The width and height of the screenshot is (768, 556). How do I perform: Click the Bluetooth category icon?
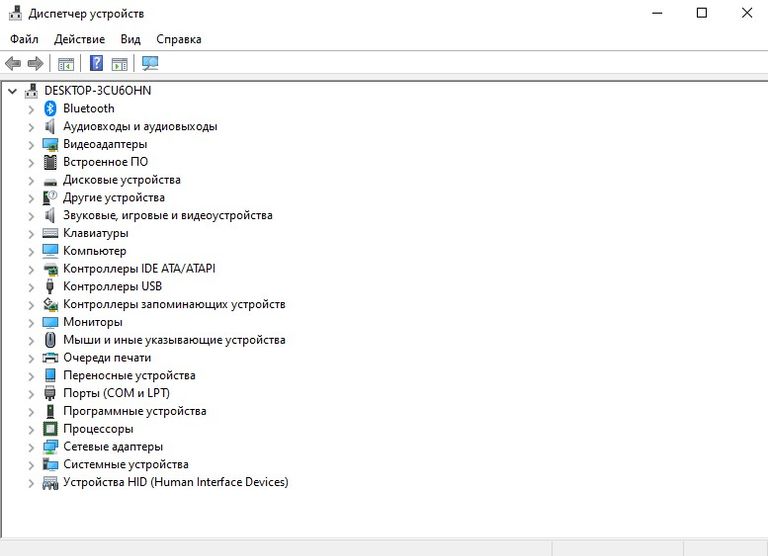coord(50,108)
